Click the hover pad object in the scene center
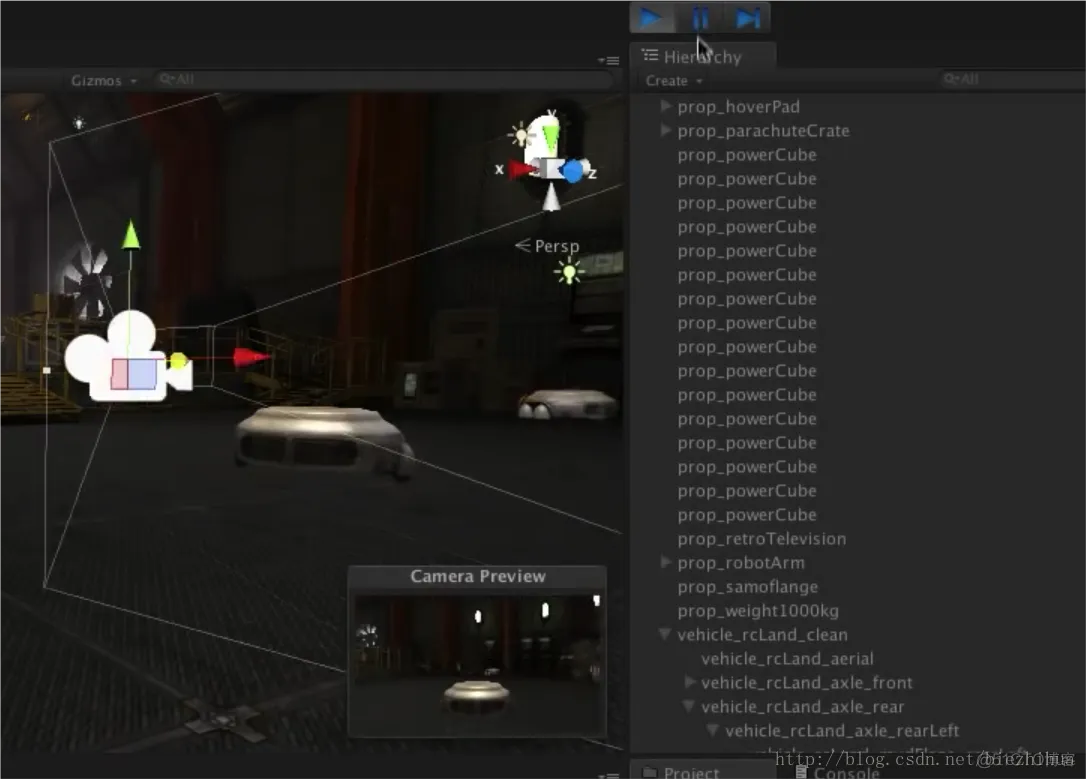This screenshot has width=1086, height=779. pyautogui.click(x=323, y=442)
